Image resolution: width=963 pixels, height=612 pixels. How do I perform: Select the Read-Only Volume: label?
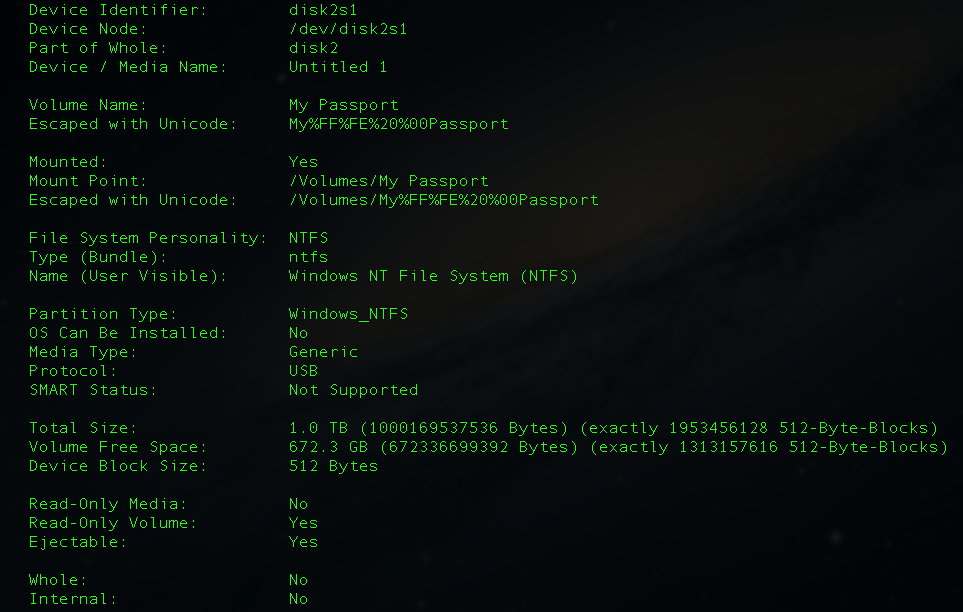(x=113, y=523)
